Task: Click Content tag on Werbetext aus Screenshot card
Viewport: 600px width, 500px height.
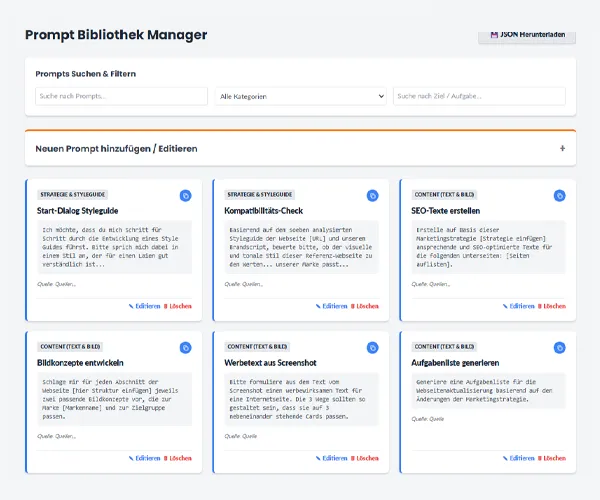Action: pyautogui.click(x=257, y=346)
